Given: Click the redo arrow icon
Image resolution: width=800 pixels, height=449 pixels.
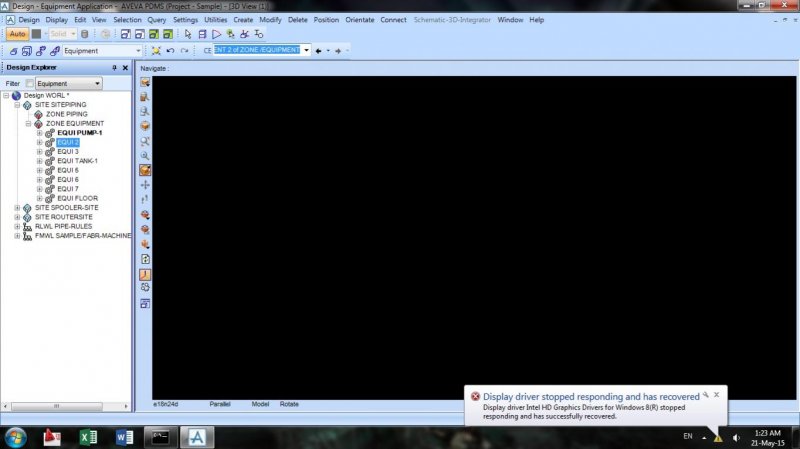Looking at the screenshot, I should point(184,51).
